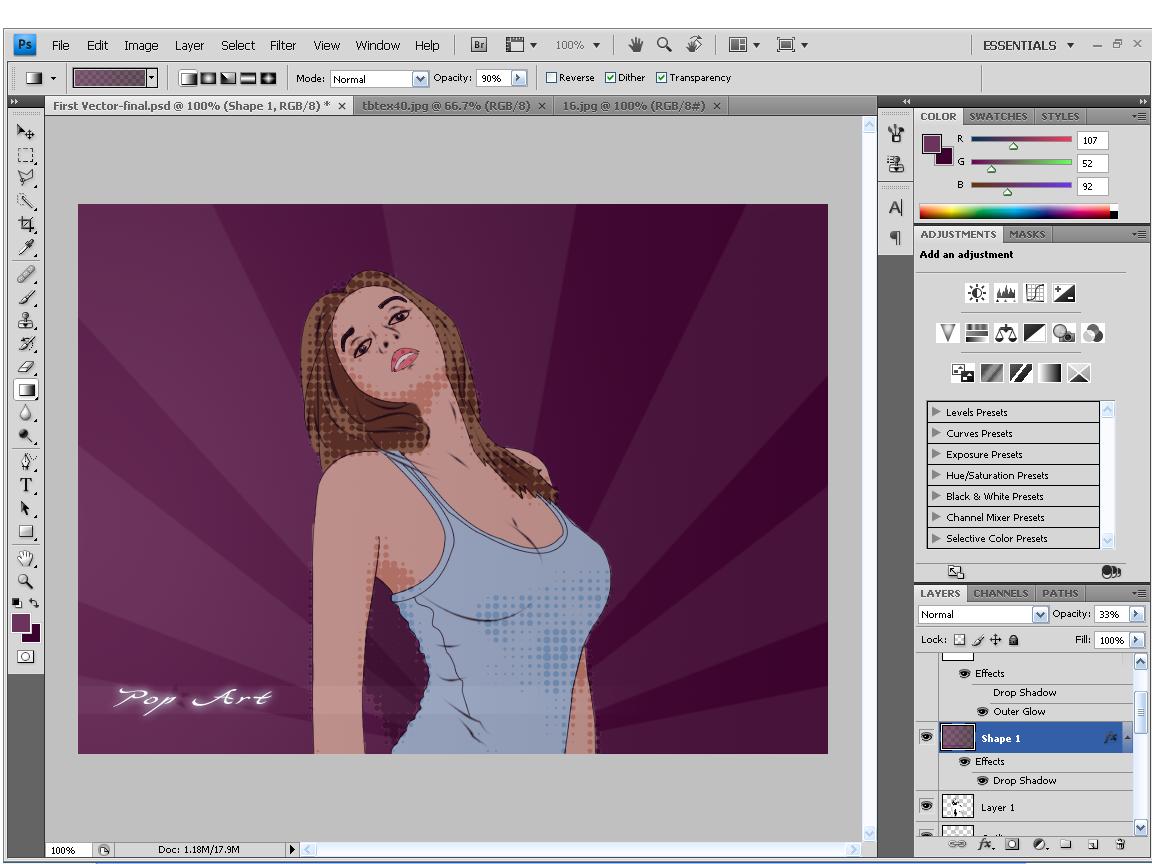The width and height of the screenshot is (1152, 864).
Task: Pick the Eyedropper tool
Action: click(26, 248)
